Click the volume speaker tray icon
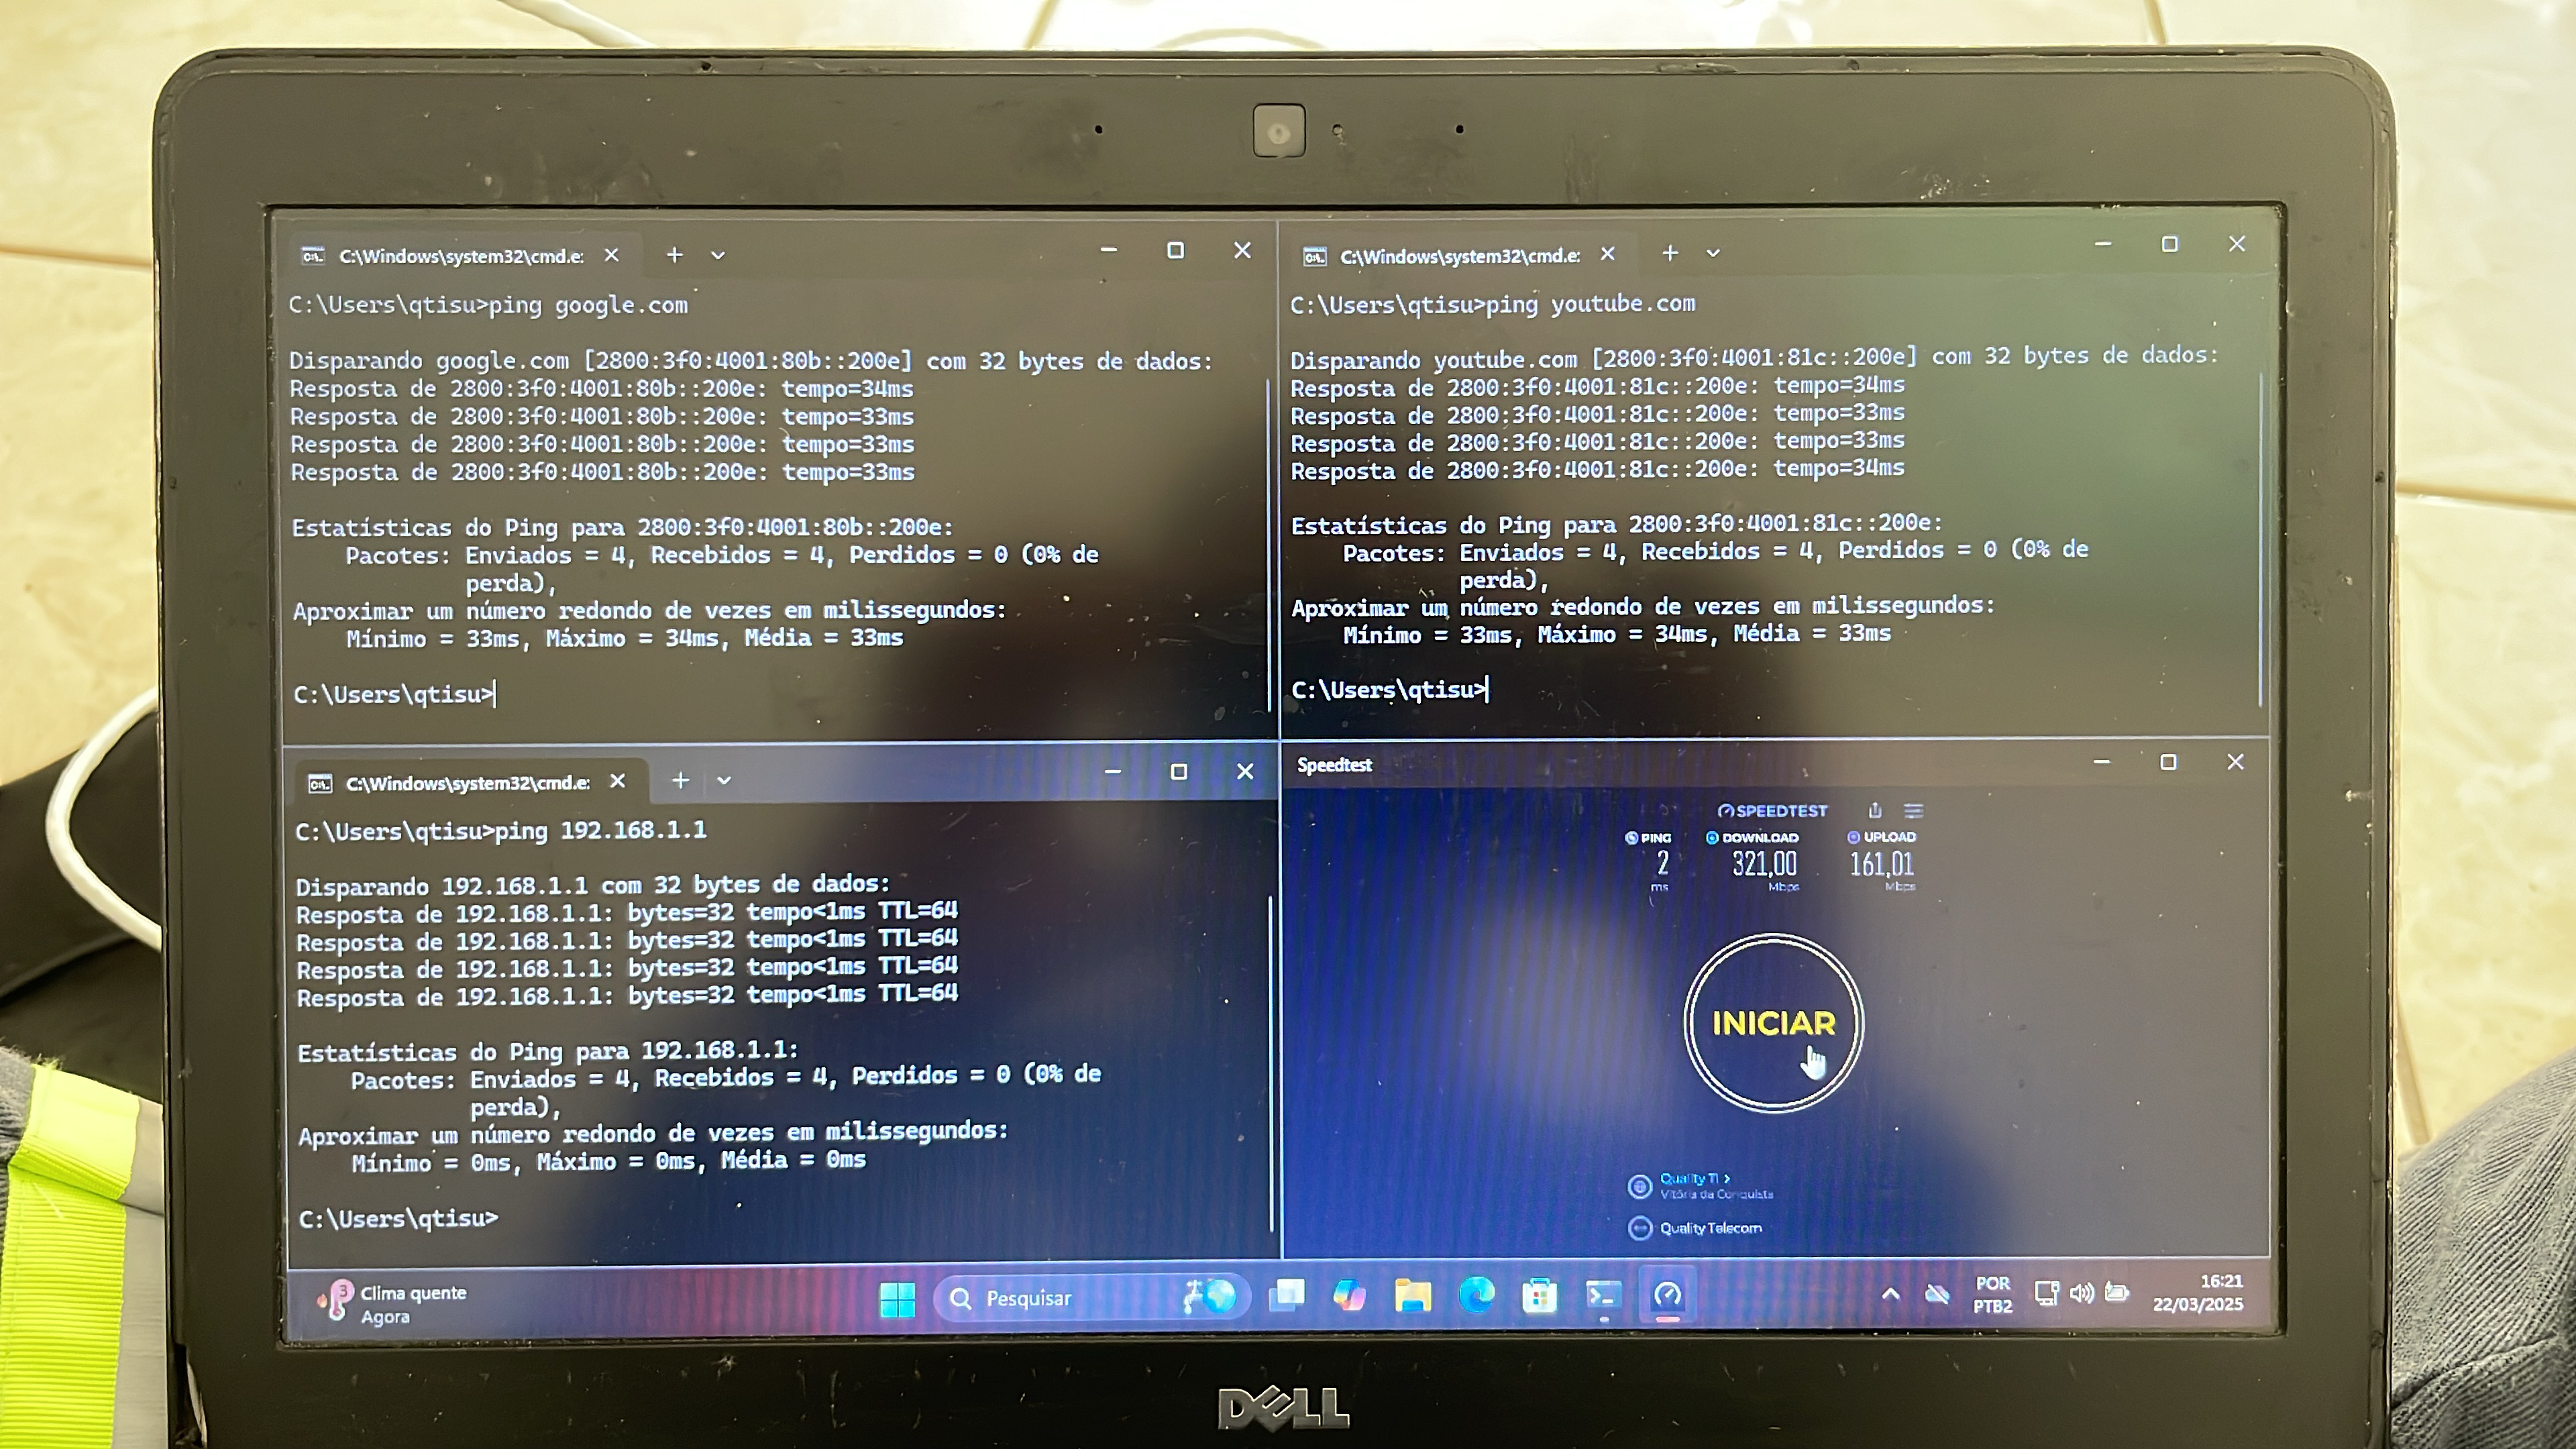The image size is (2576, 1449). 2081,1294
